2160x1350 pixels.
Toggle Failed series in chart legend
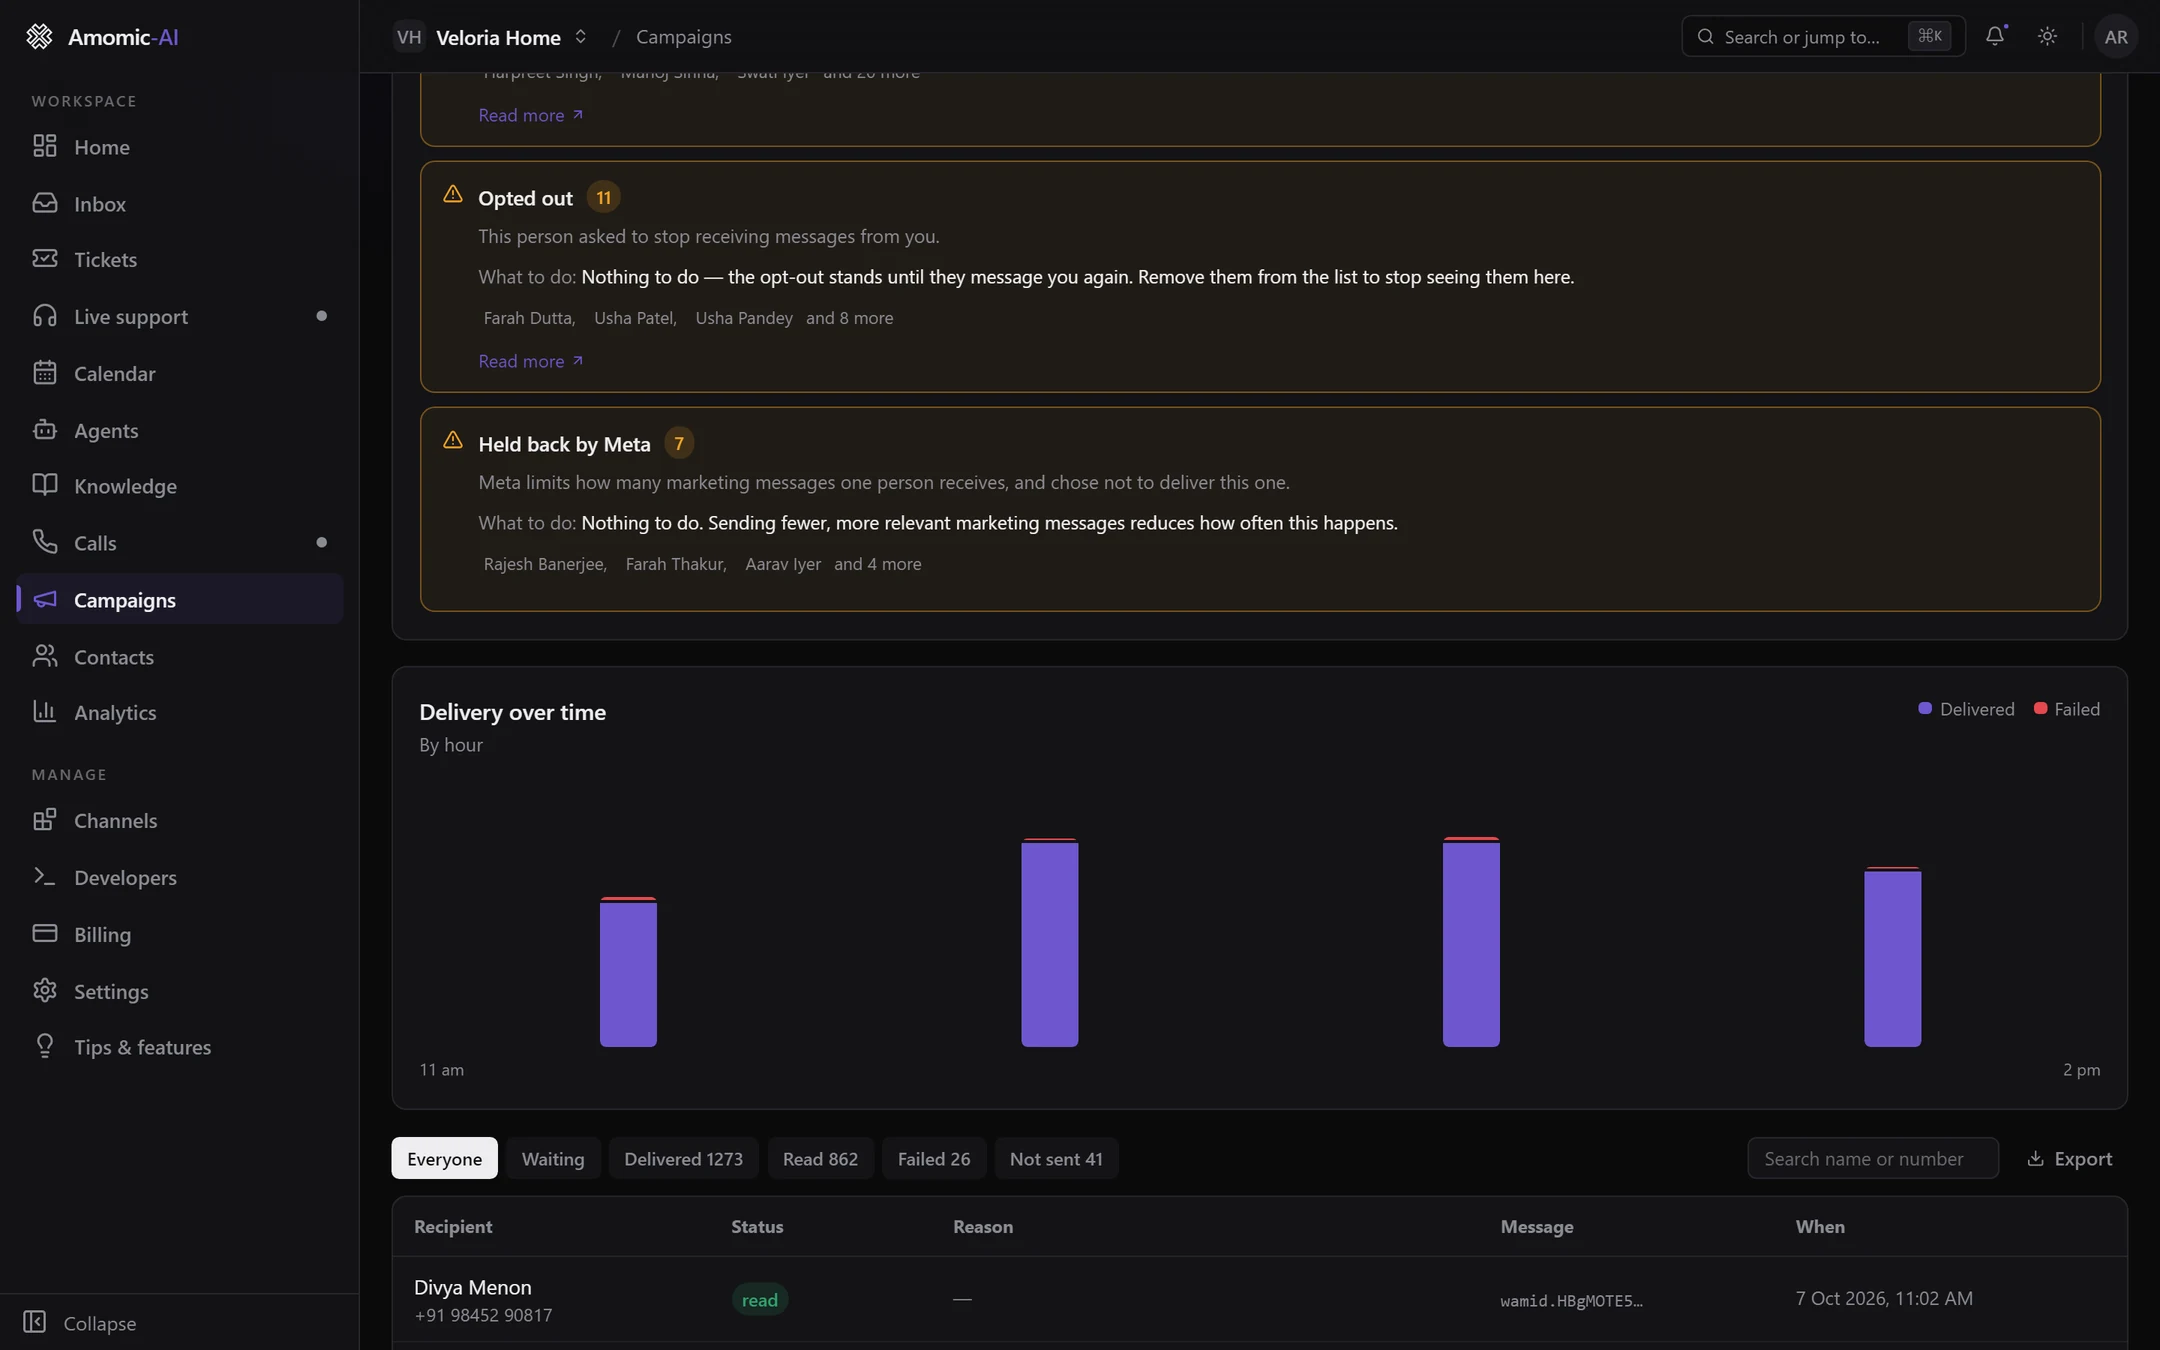point(2067,709)
